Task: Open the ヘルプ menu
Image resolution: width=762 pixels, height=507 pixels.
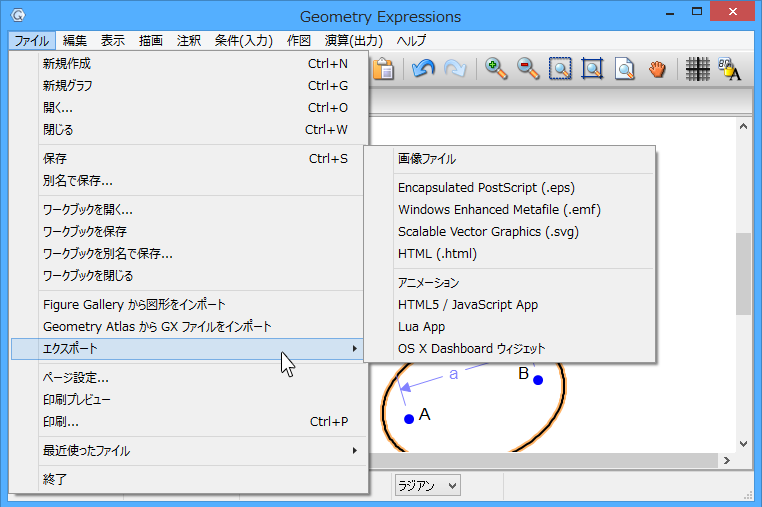Action: tap(411, 40)
